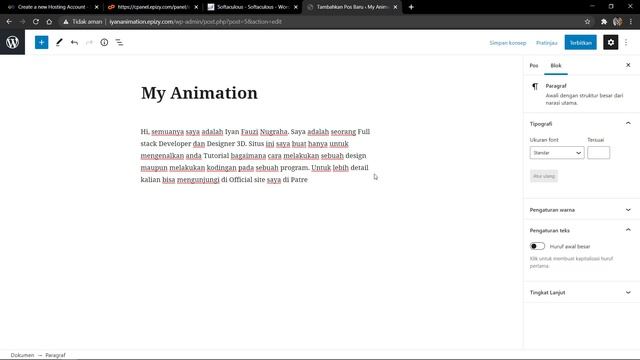Go forward in browser history
This screenshot has height=360, width=640.
click(22, 22)
